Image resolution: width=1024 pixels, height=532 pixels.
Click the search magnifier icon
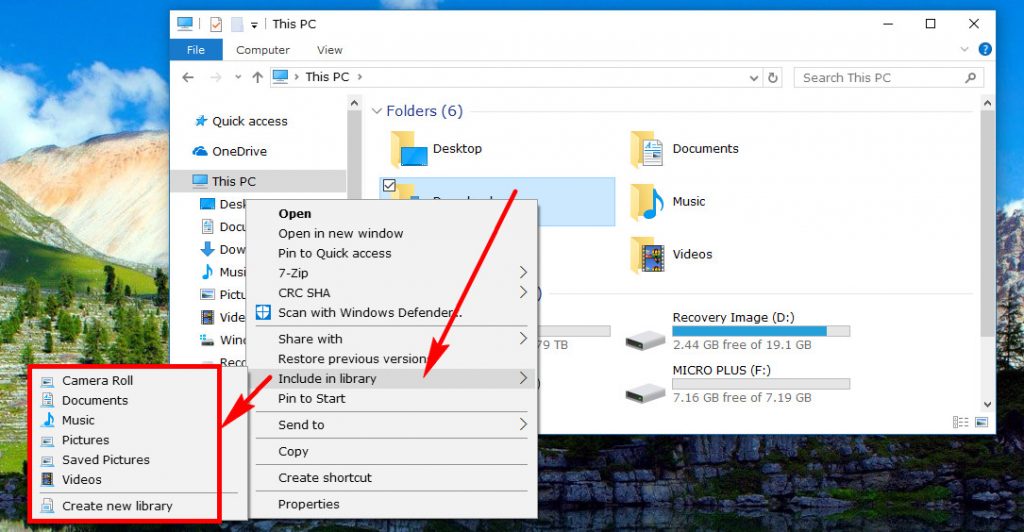(x=970, y=78)
